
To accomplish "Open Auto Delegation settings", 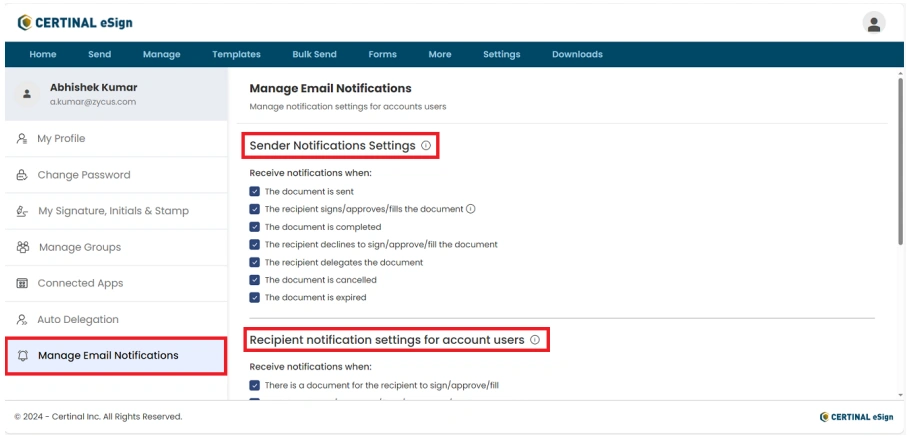I will 116,319.
